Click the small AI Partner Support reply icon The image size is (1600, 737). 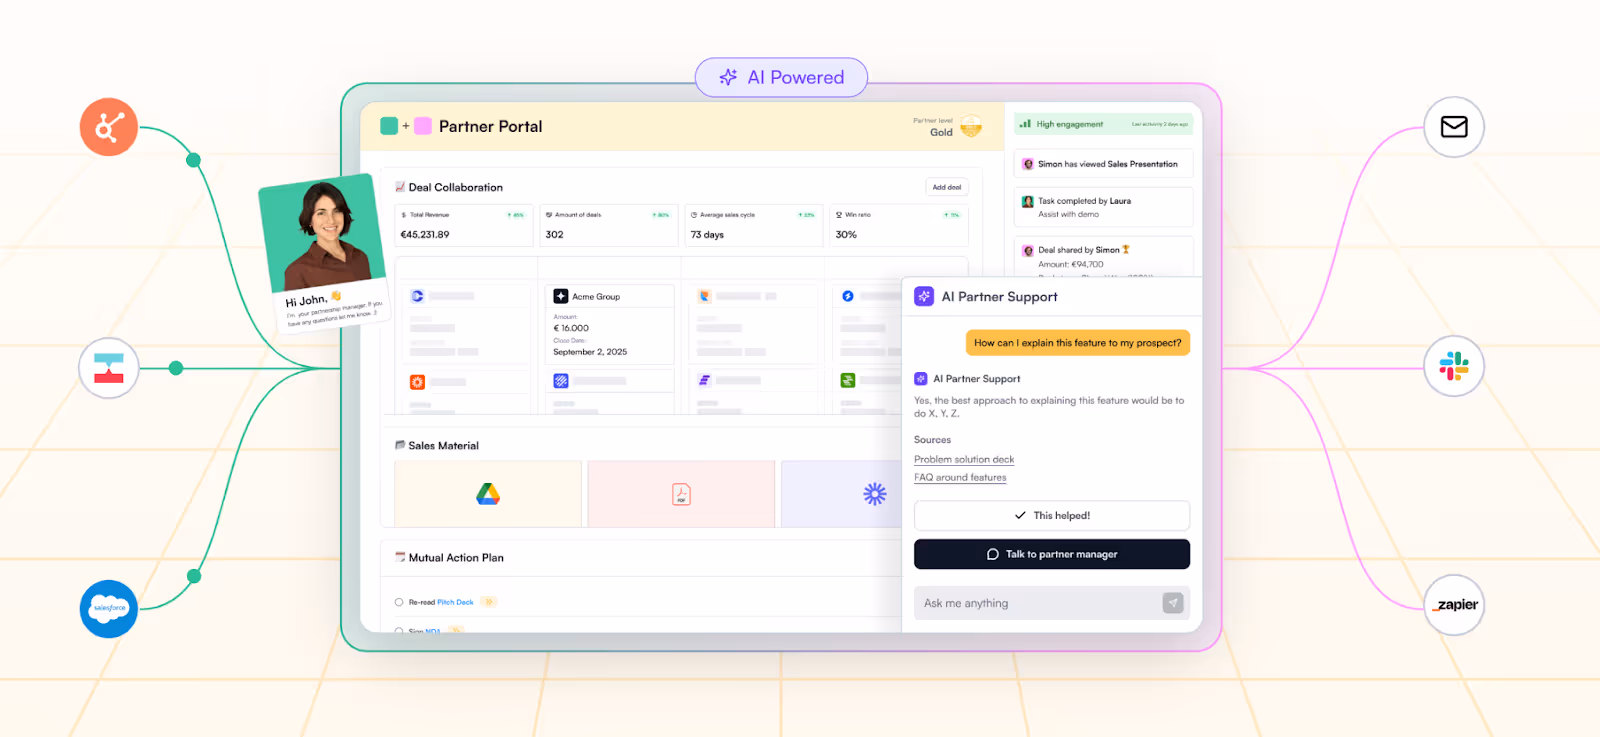[x=921, y=379]
